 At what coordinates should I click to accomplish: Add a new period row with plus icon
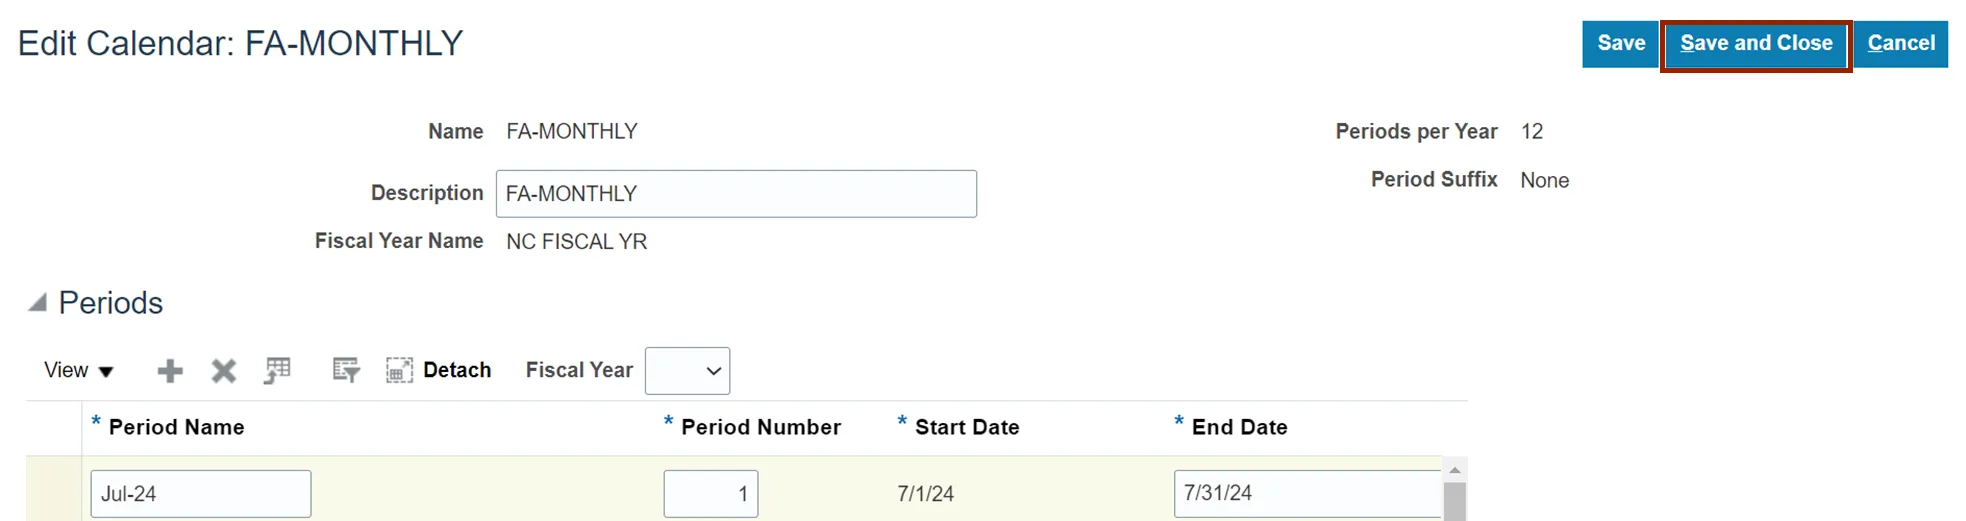tap(170, 371)
